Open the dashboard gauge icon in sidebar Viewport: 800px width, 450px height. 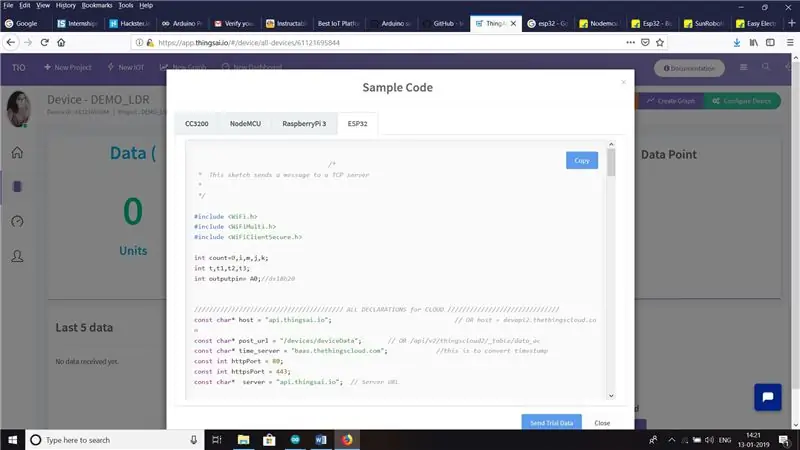point(17,221)
